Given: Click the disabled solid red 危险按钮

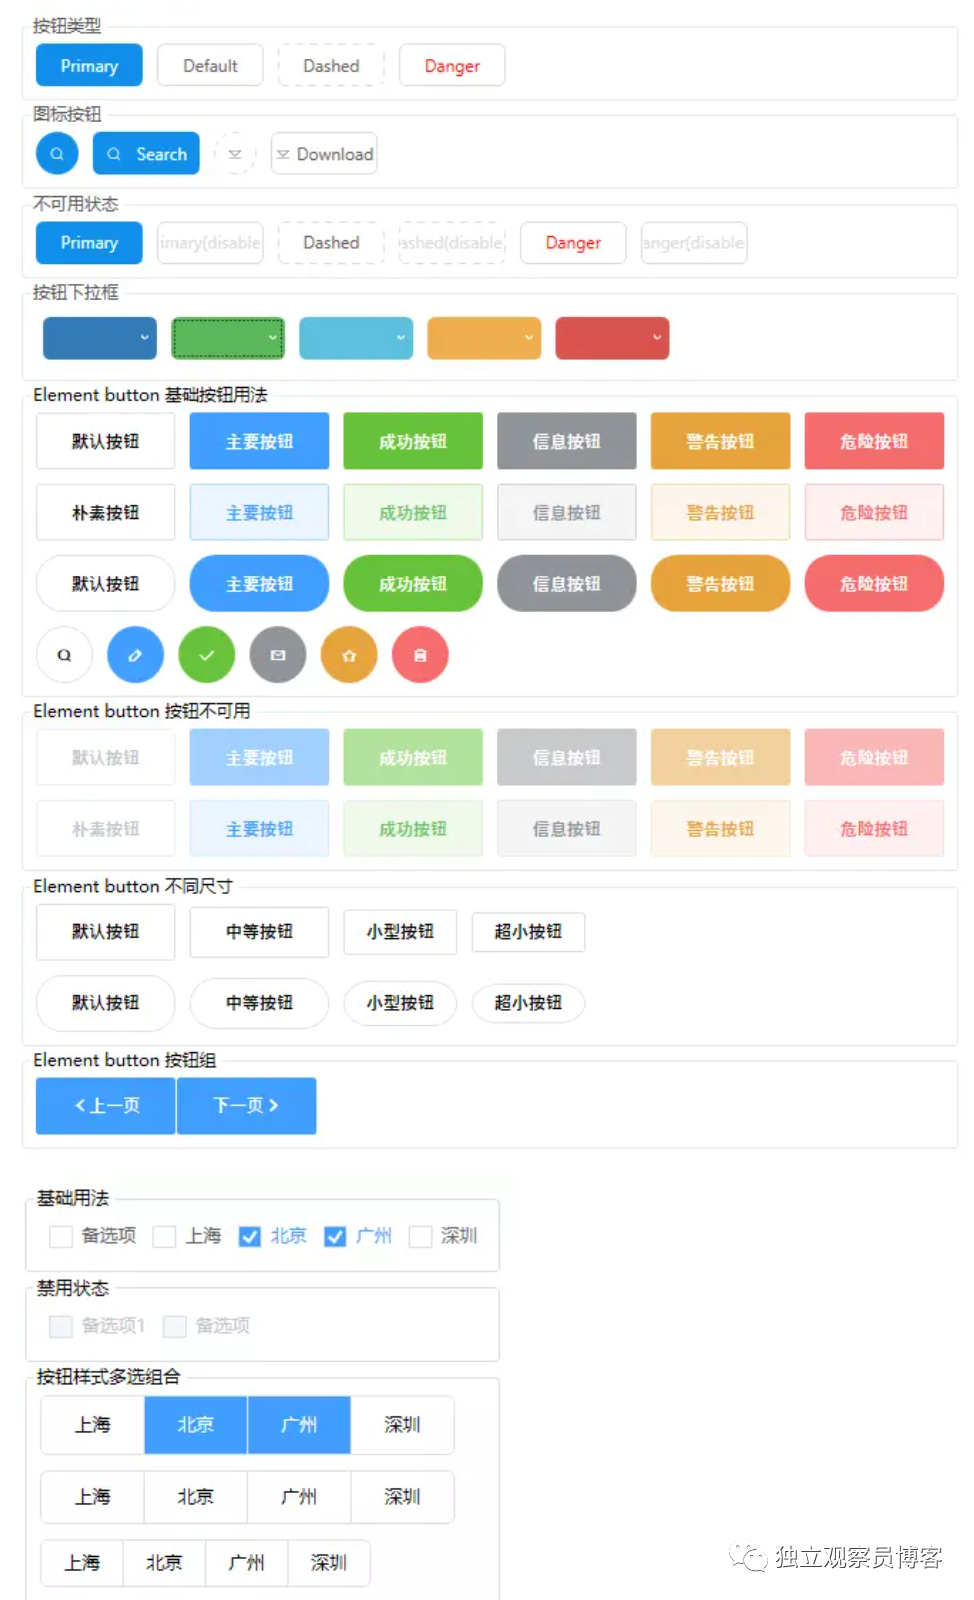Looking at the screenshot, I should (874, 757).
